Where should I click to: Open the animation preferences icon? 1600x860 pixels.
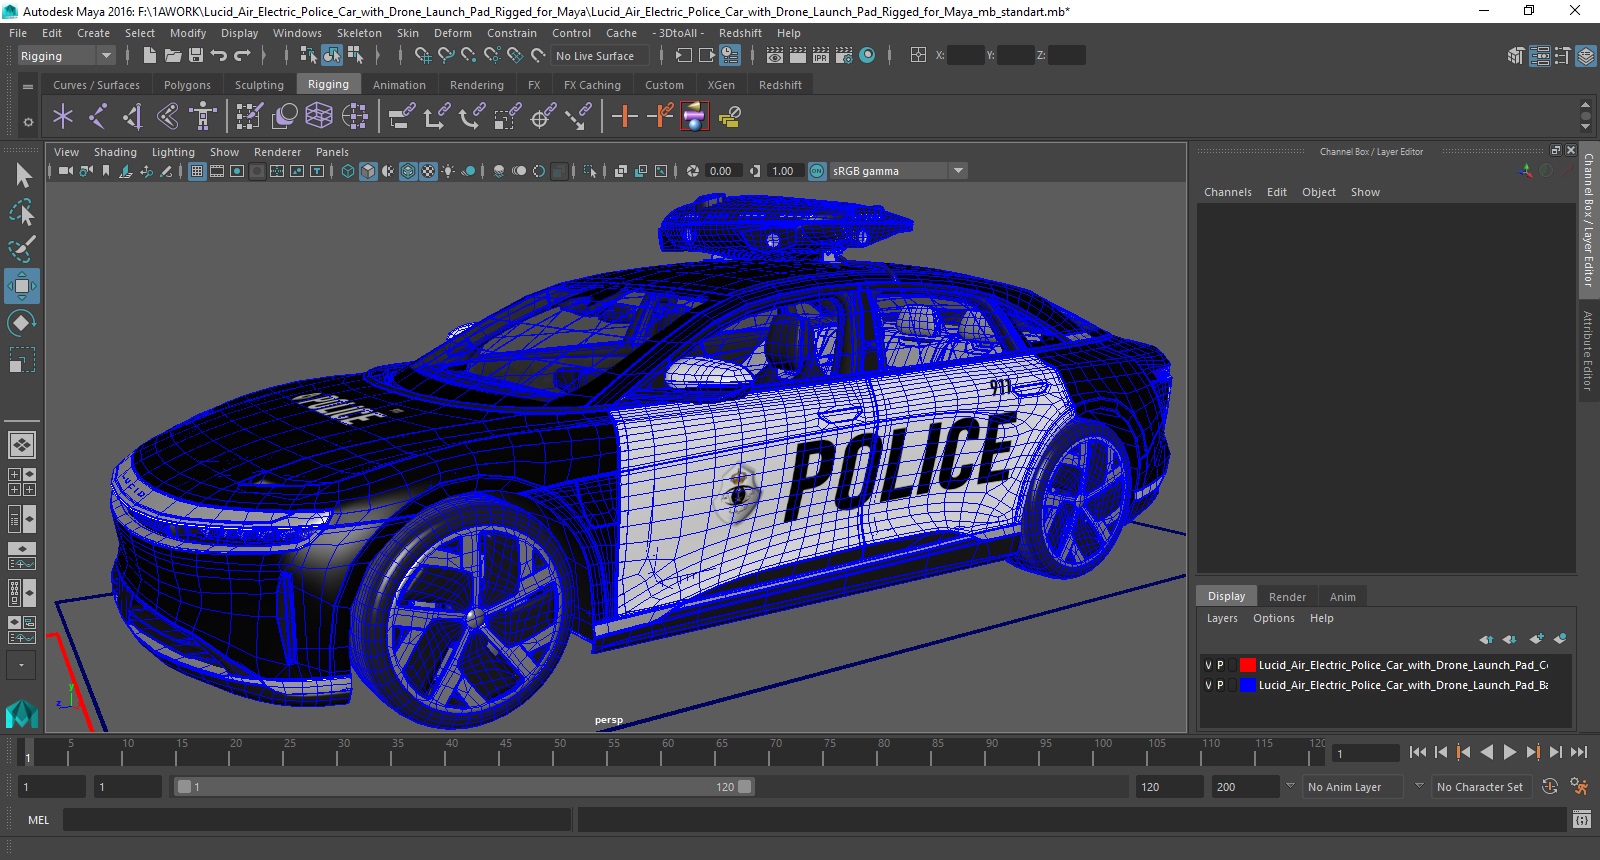coord(1579,787)
